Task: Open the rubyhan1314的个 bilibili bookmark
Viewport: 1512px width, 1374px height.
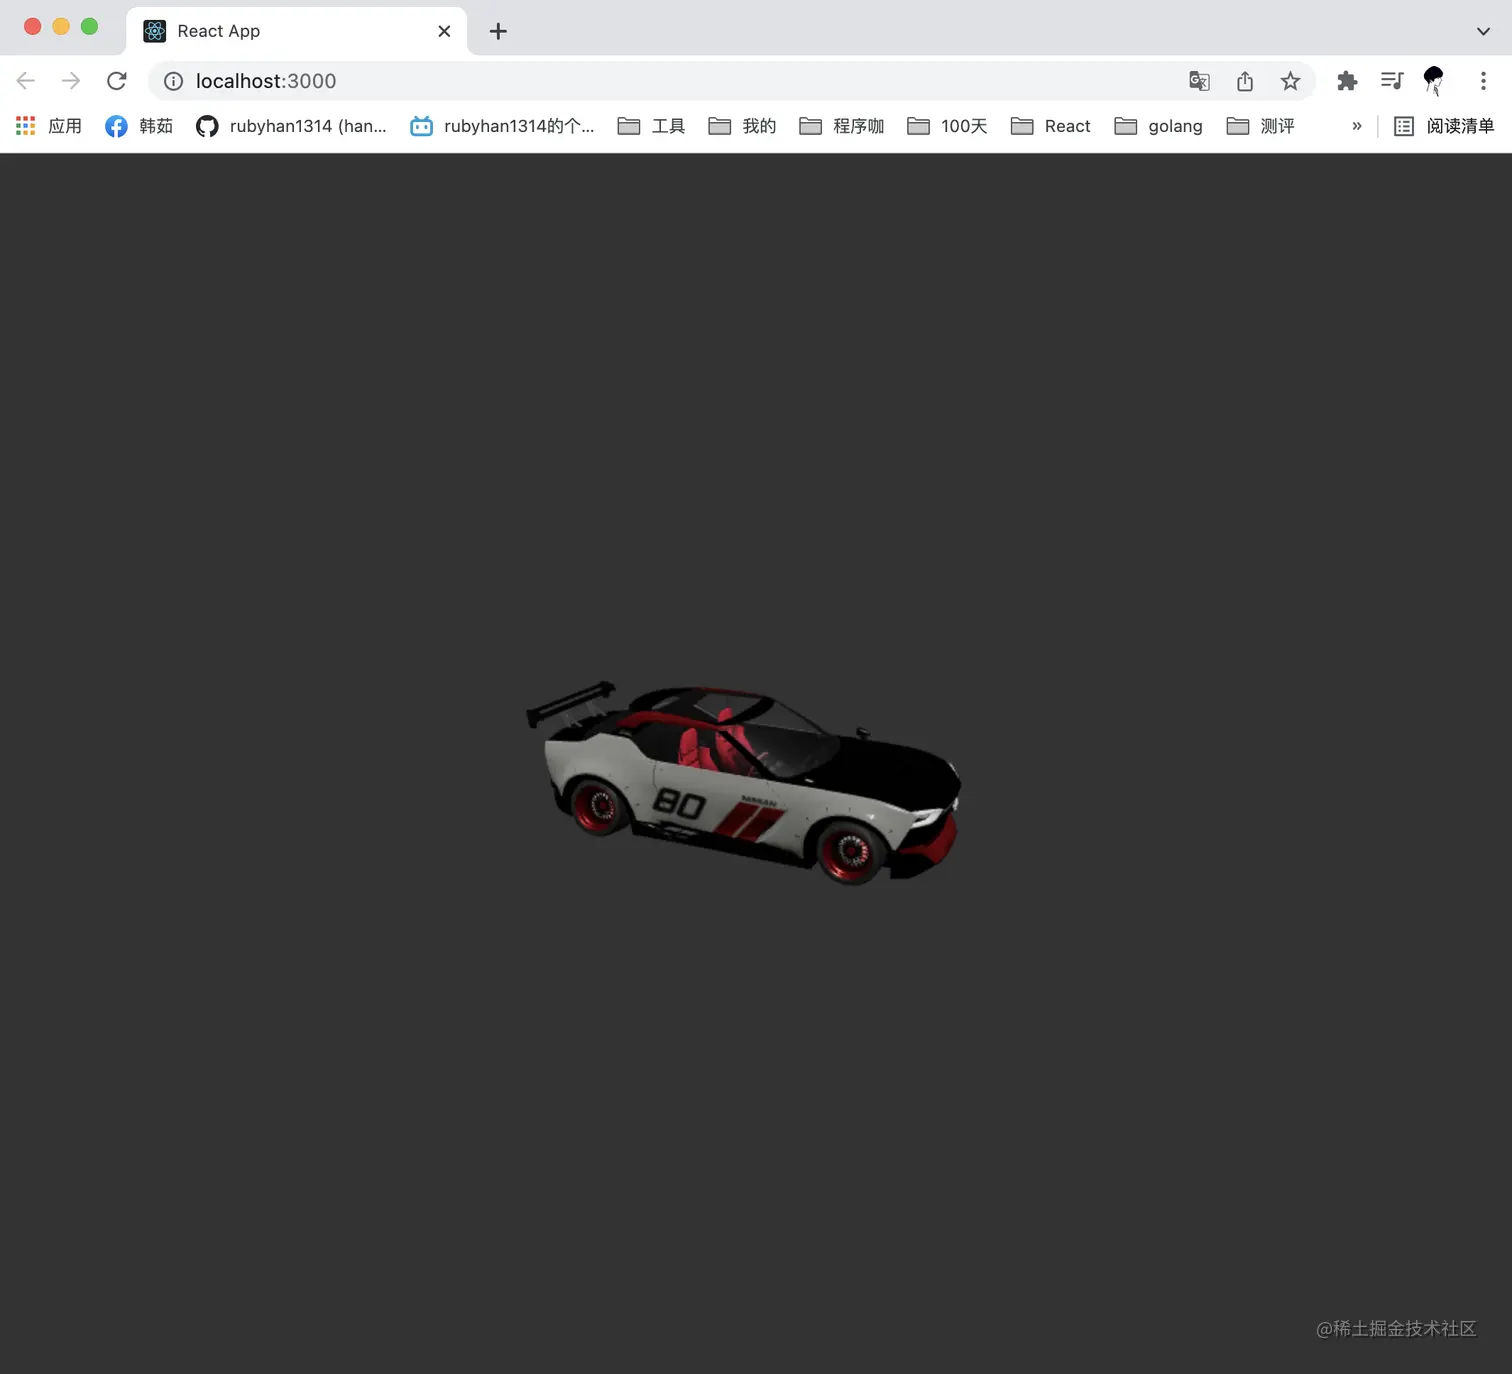Action: pyautogui.click(x=503, y=126)
